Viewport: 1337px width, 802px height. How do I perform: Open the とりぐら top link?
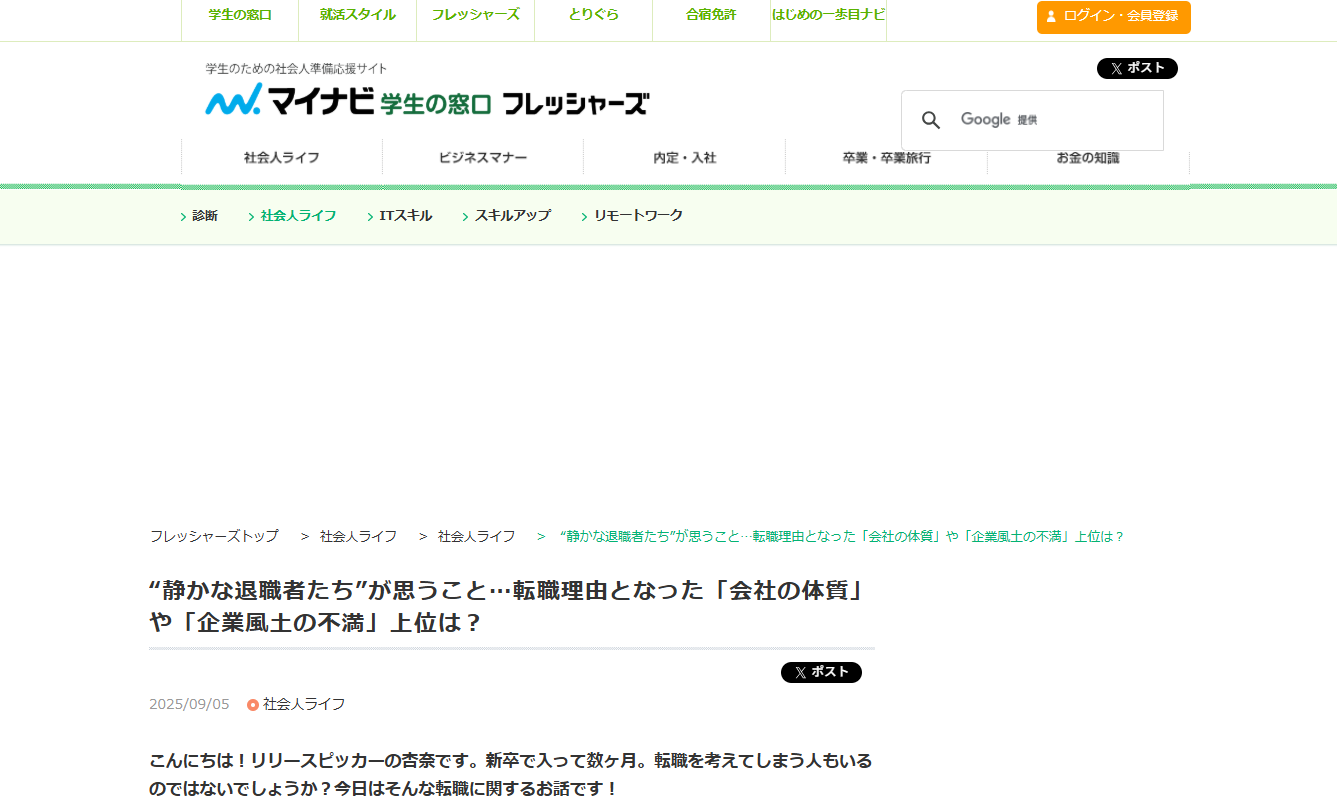(593, 15)
